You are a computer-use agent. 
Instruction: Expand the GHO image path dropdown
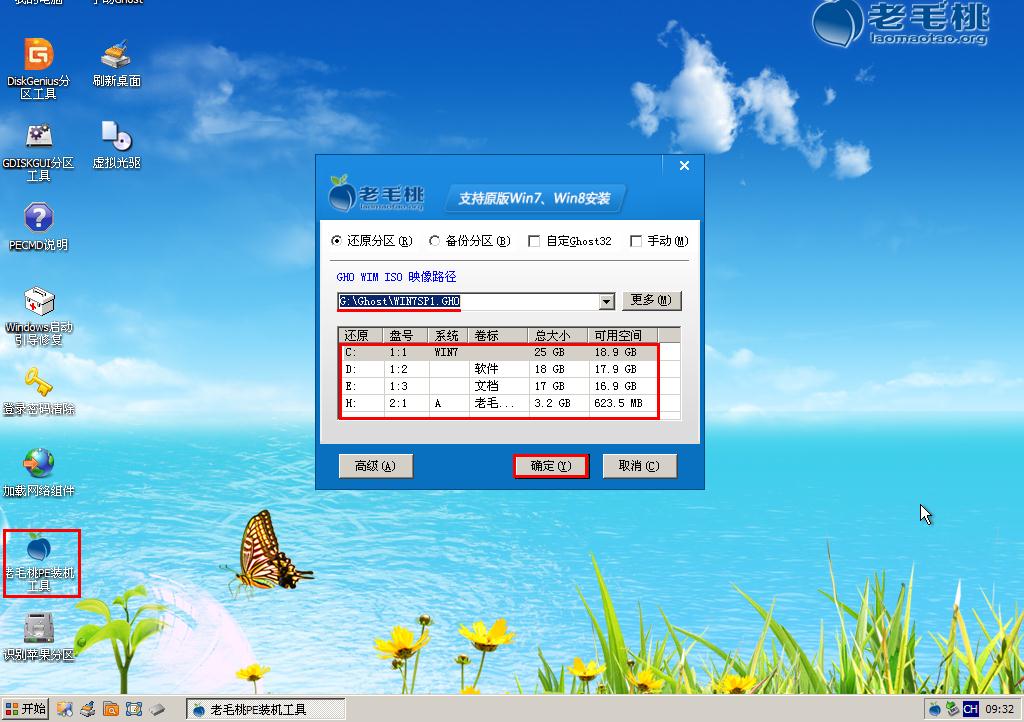pos(606,299)
